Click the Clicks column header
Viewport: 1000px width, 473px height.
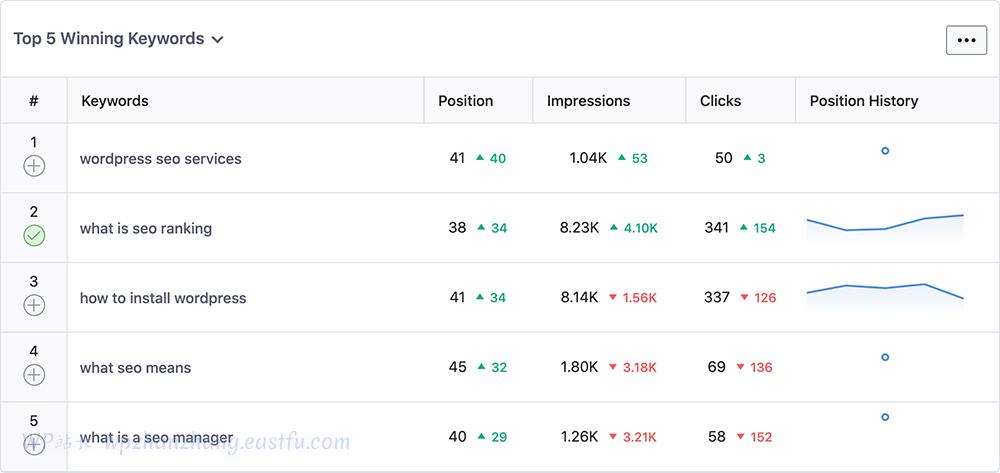pyautogui.click(x=721, y=101)
